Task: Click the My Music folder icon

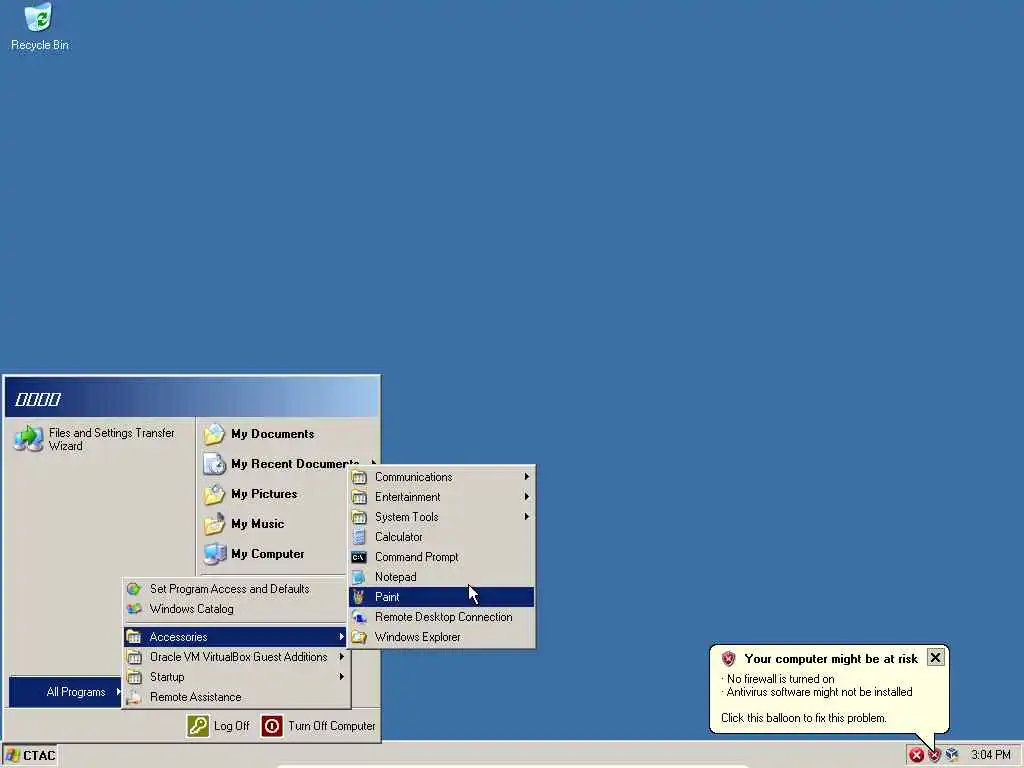Action: 214,524
